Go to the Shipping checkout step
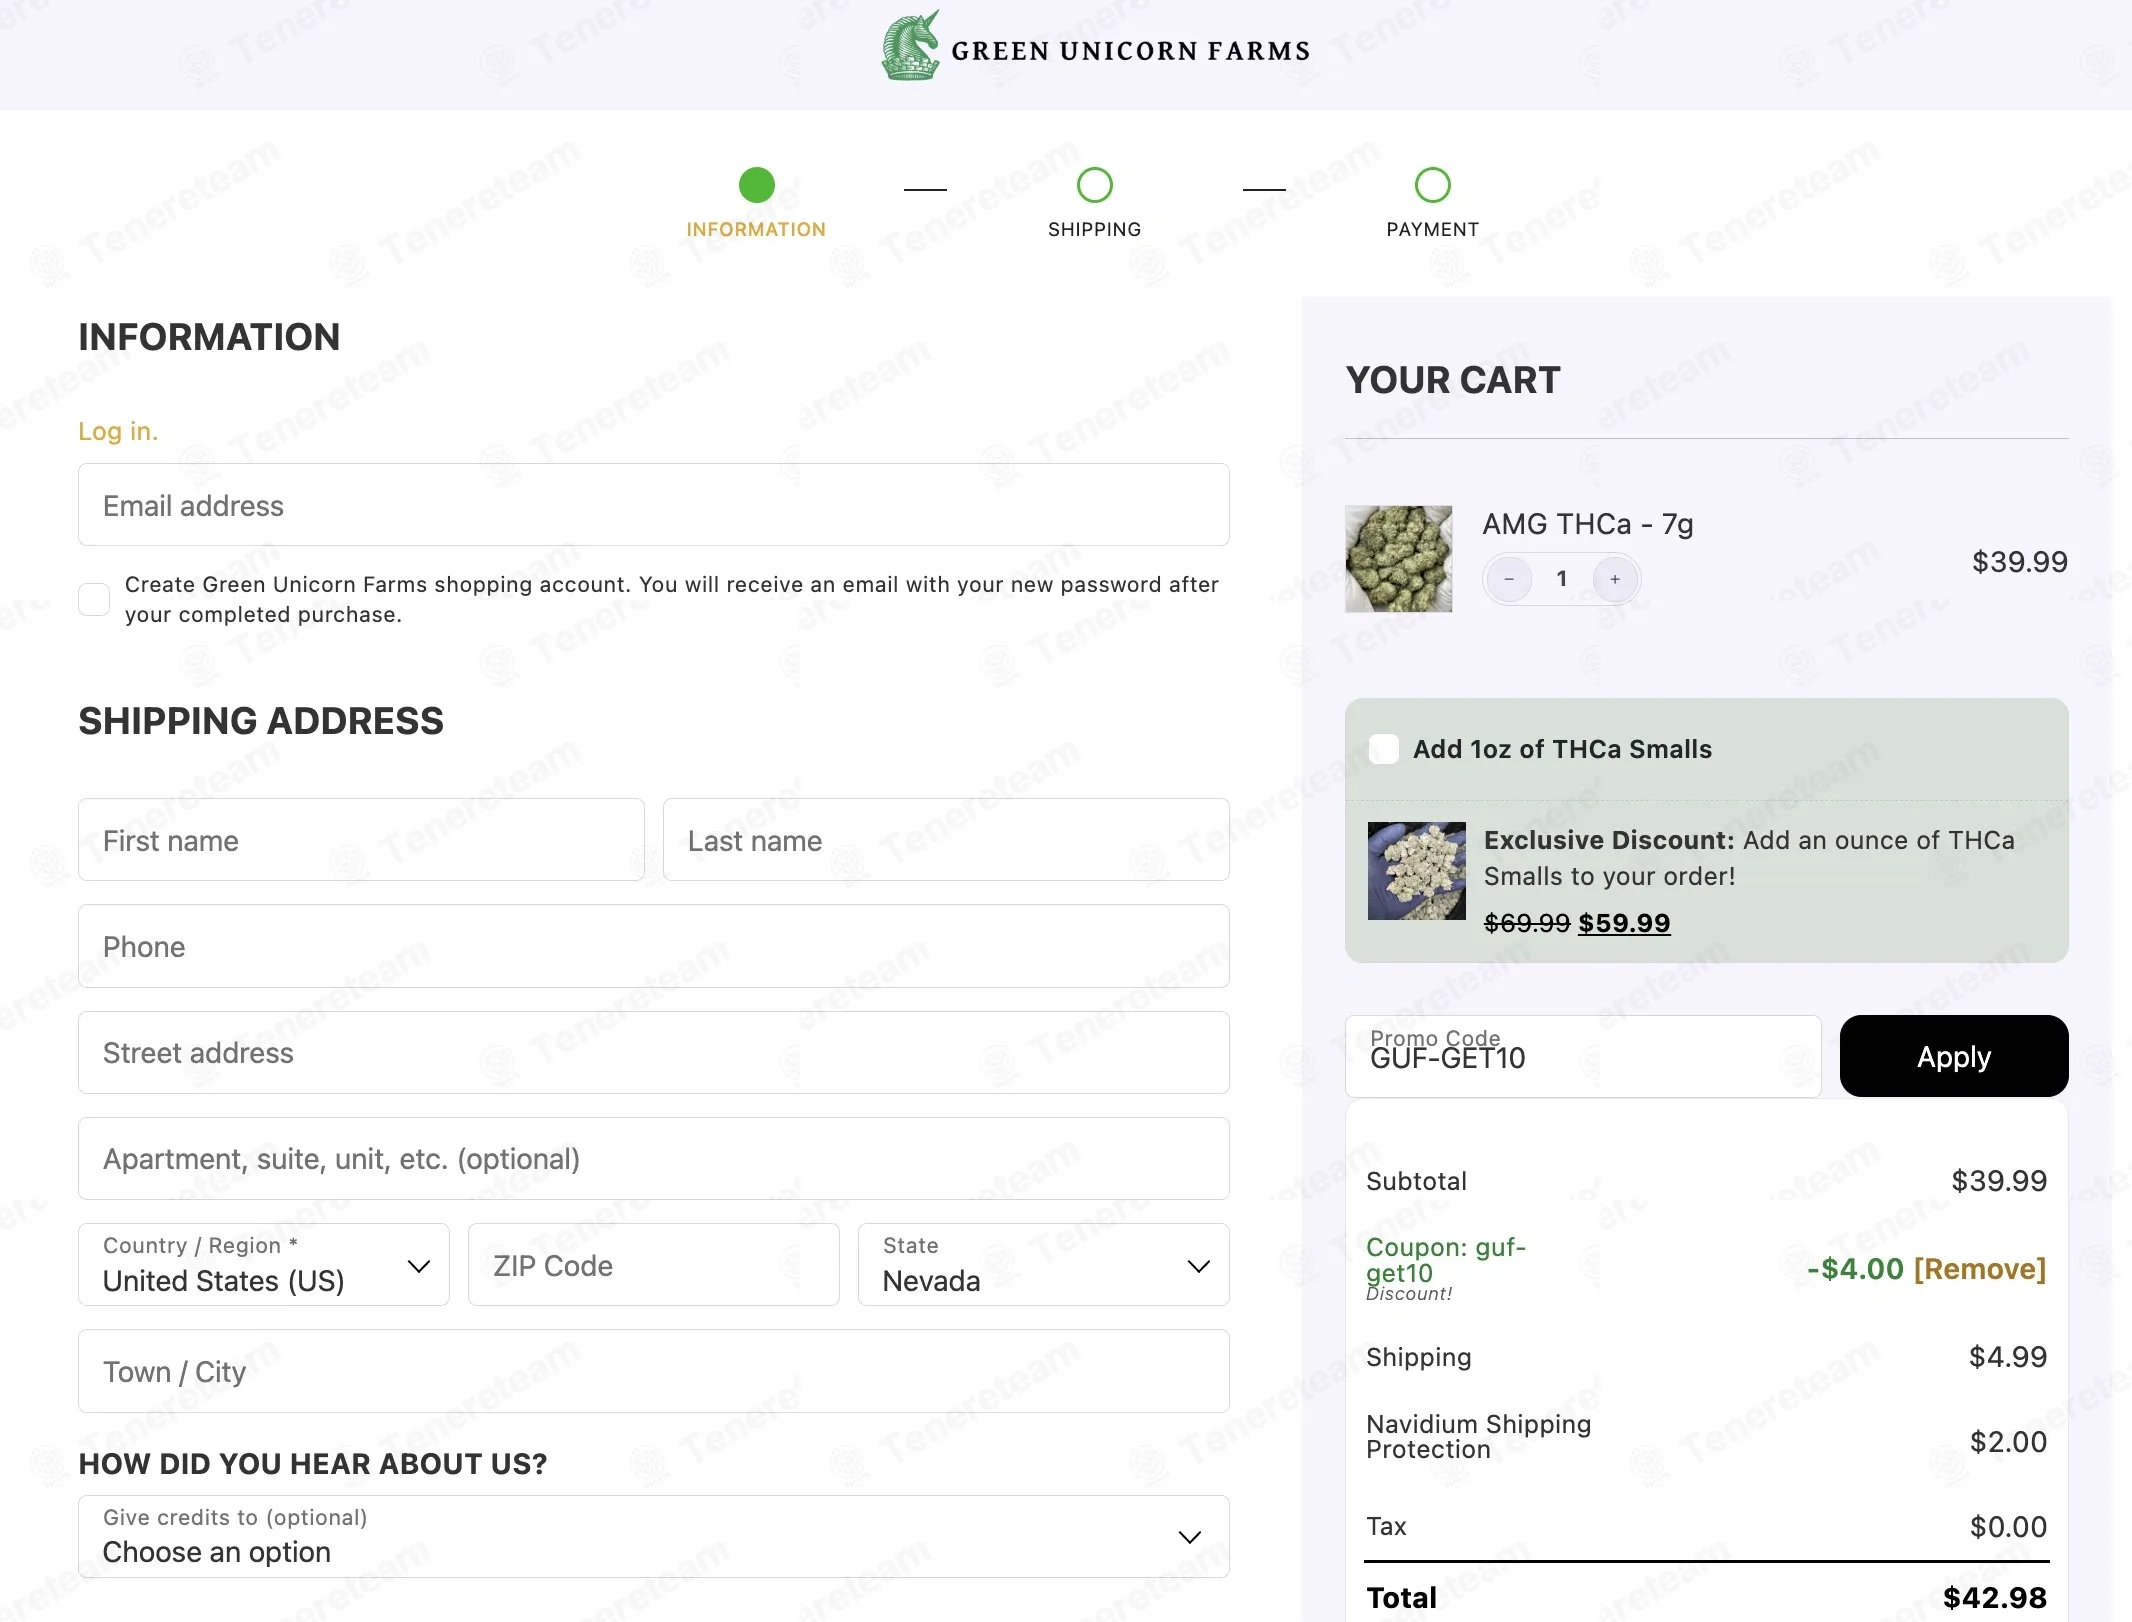Screen dimensions: 2132x1622 pyautogui.click(x=1094, y=203)
